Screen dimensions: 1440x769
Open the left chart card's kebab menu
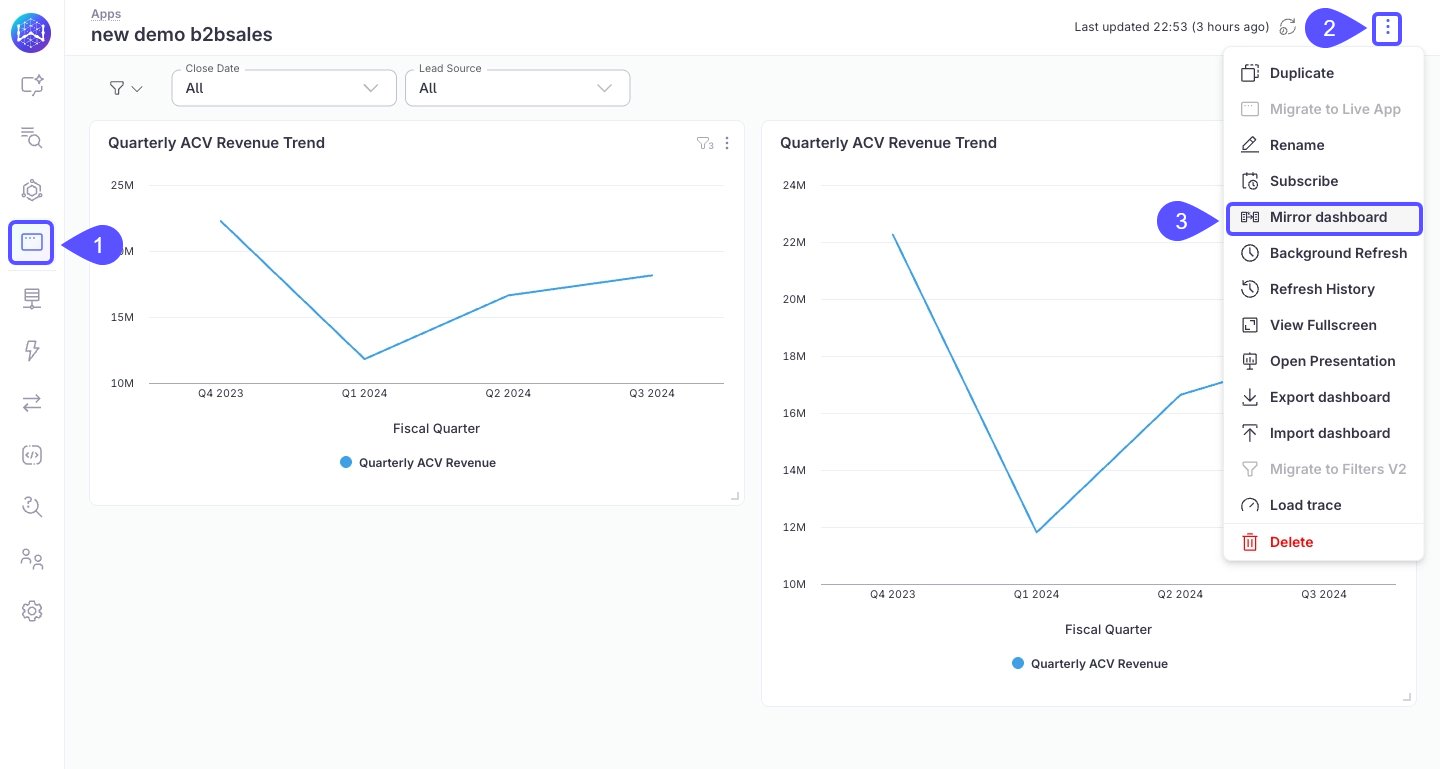pos(727,144)
